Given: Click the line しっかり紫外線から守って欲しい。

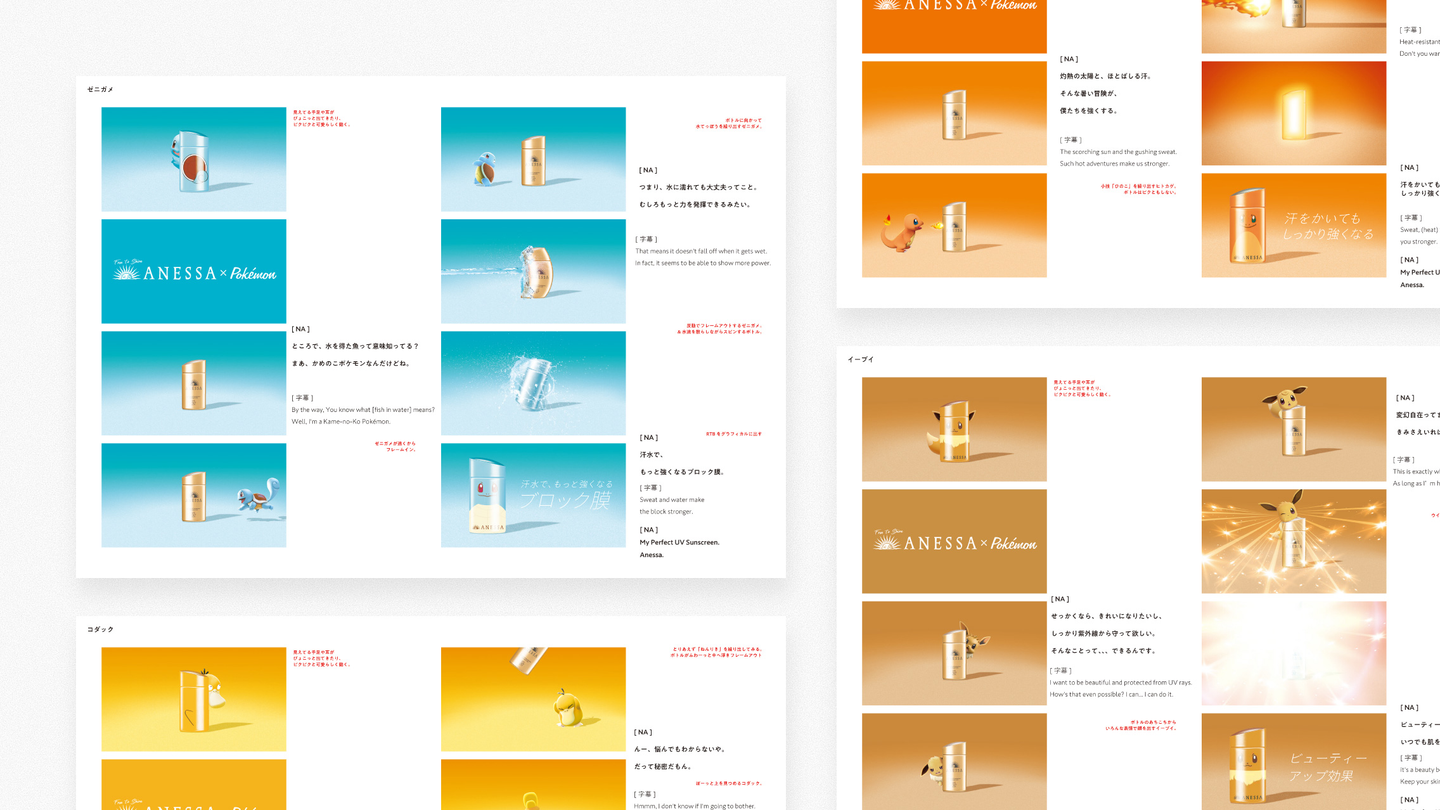Looking at the screenshot, I should pos(1103,633).
